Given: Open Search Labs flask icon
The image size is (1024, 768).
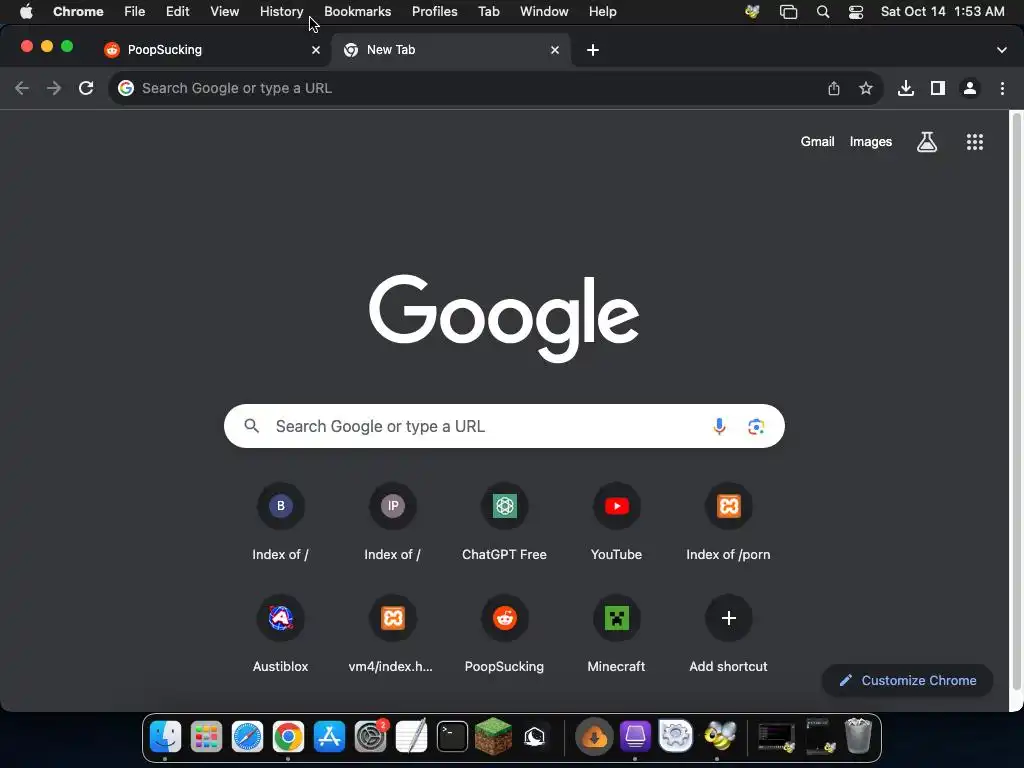Looking at the screenshot, I should point(927,142).
